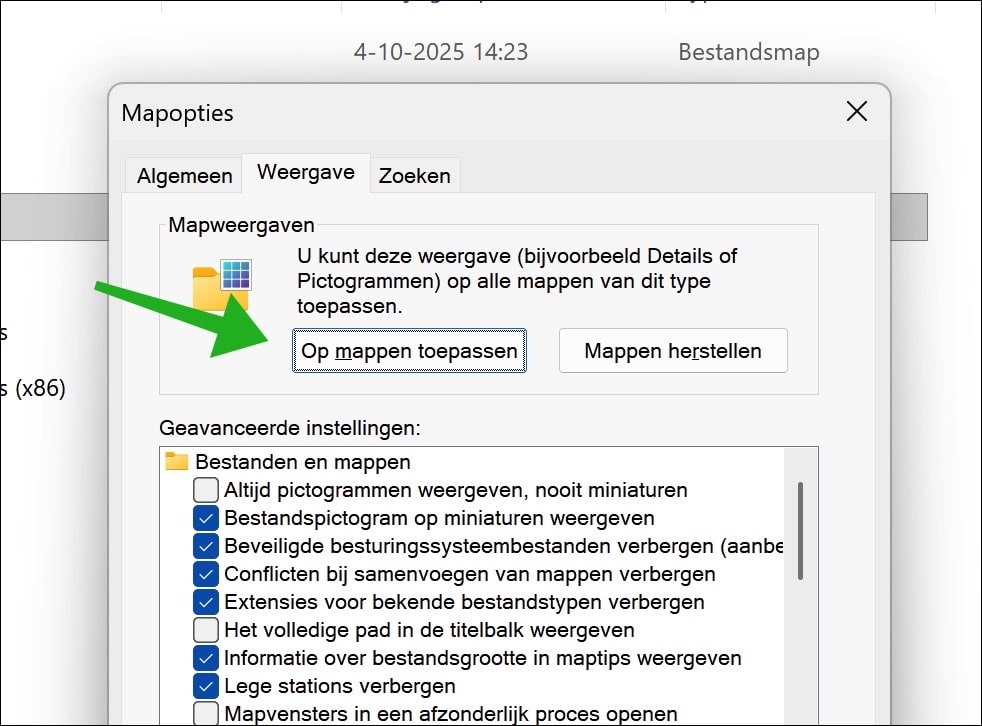Click the Bestandsmap entry in the background window
Viewport: 982px width, 726px height.
748,51
